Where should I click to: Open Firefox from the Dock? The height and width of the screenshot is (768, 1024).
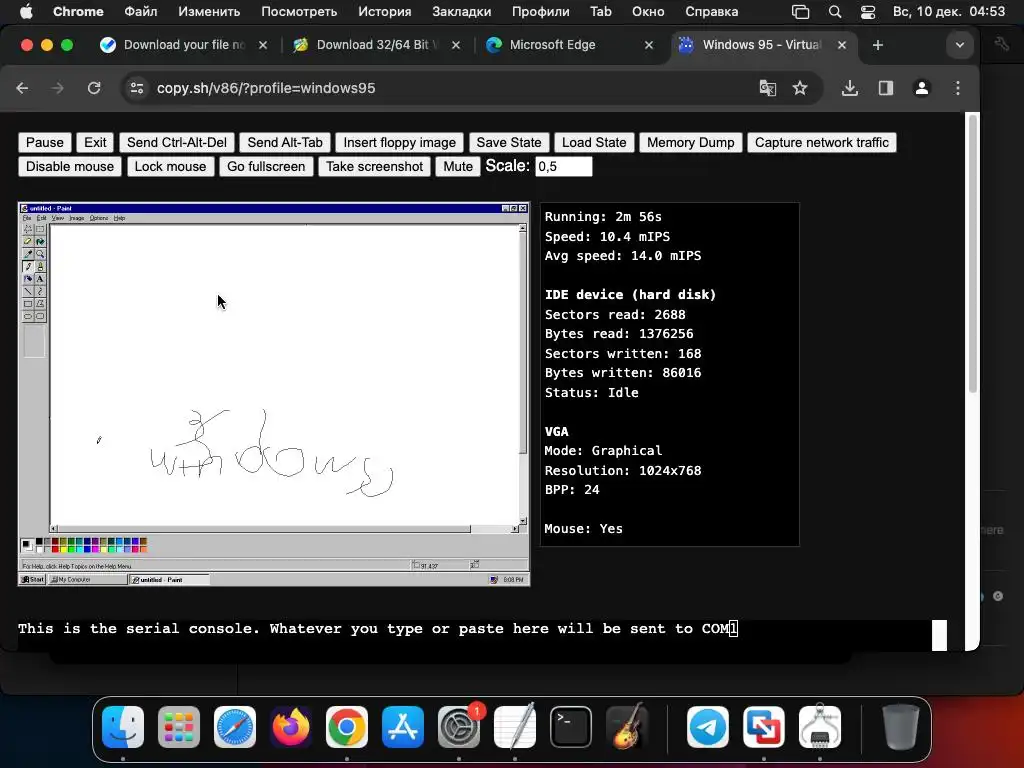click(291, 727)
